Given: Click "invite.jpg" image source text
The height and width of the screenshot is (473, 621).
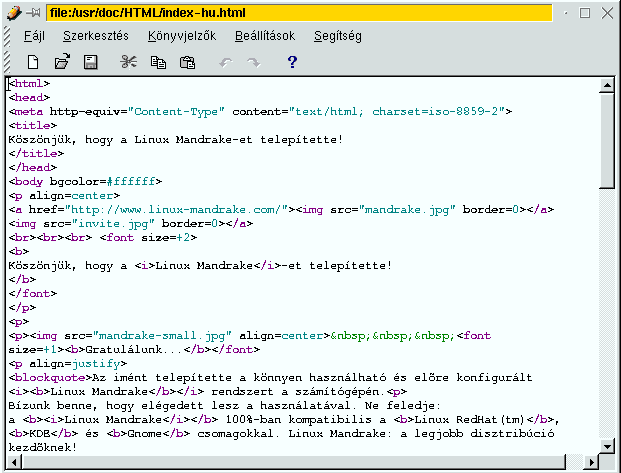Looking at the screenshot, I should click(113, 224).
